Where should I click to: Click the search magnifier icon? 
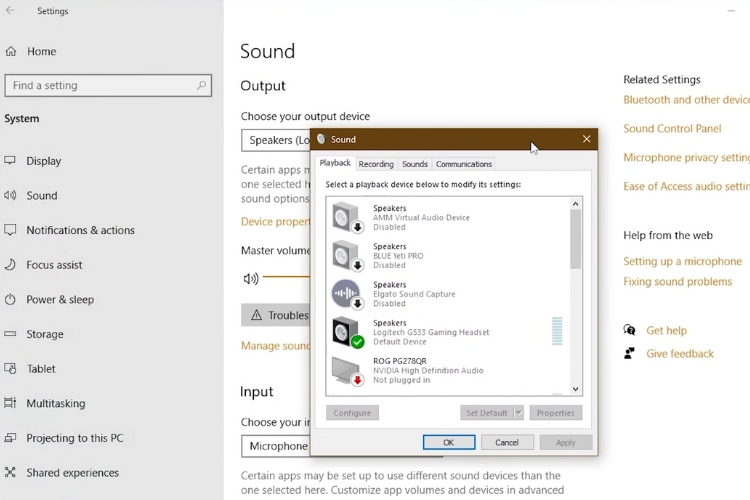pos(201,85)
